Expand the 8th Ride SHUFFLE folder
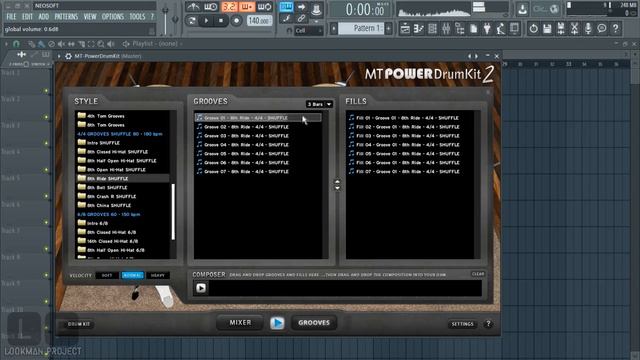This screenshot has height=360, width=640. pyautogui.click(x=122, y=178)
